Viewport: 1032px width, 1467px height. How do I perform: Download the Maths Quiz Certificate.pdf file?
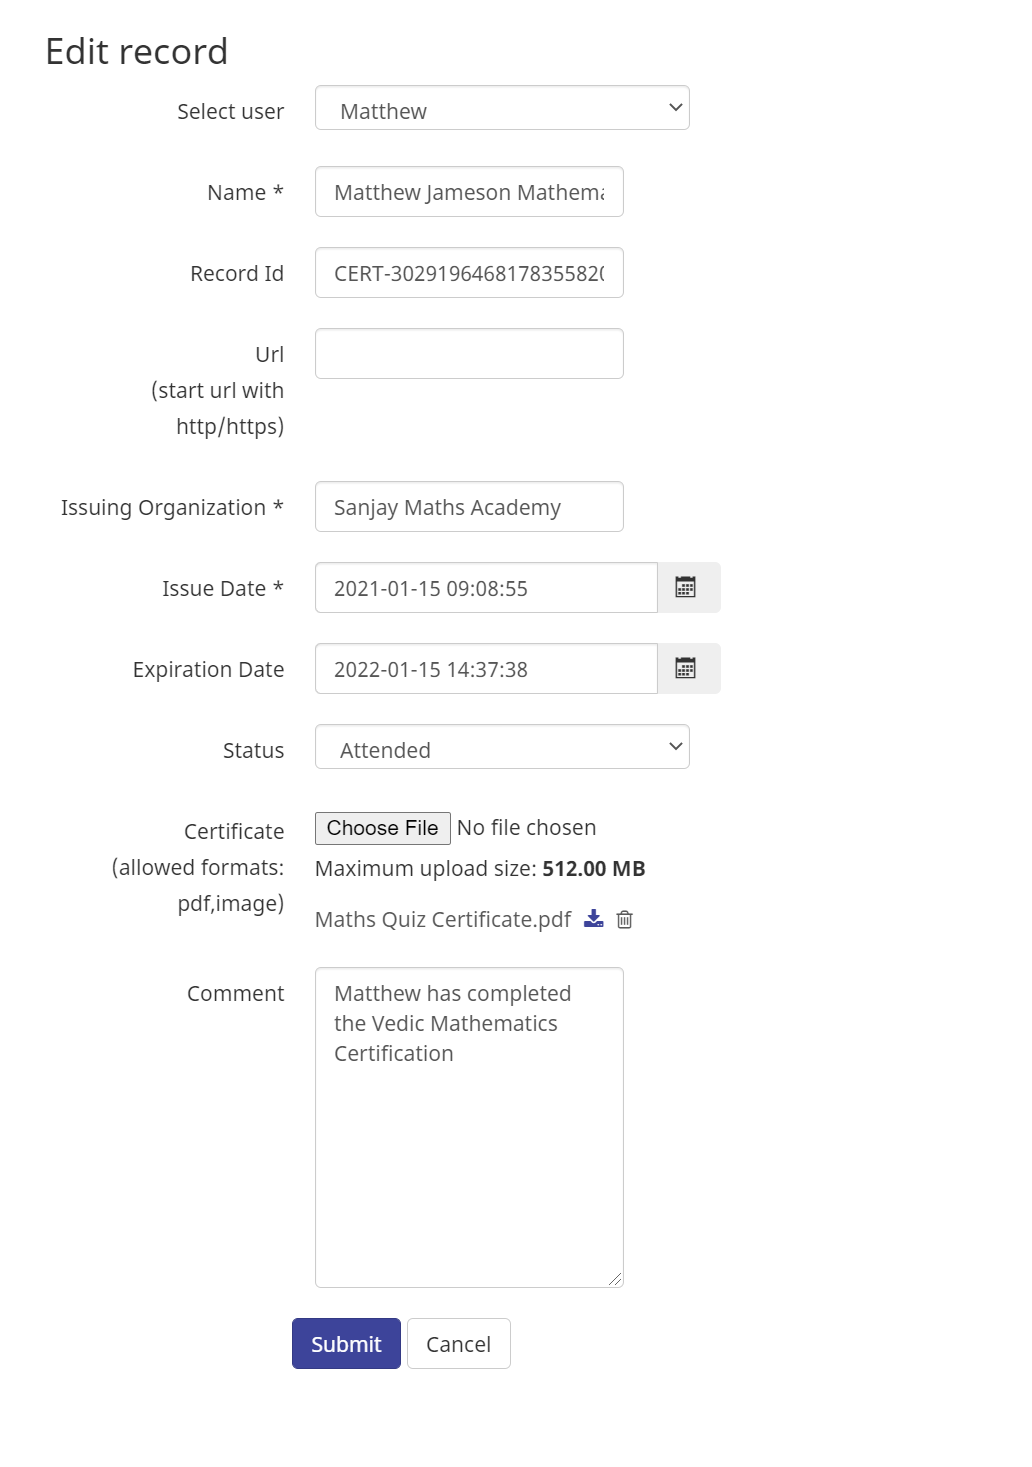(594, 919)
